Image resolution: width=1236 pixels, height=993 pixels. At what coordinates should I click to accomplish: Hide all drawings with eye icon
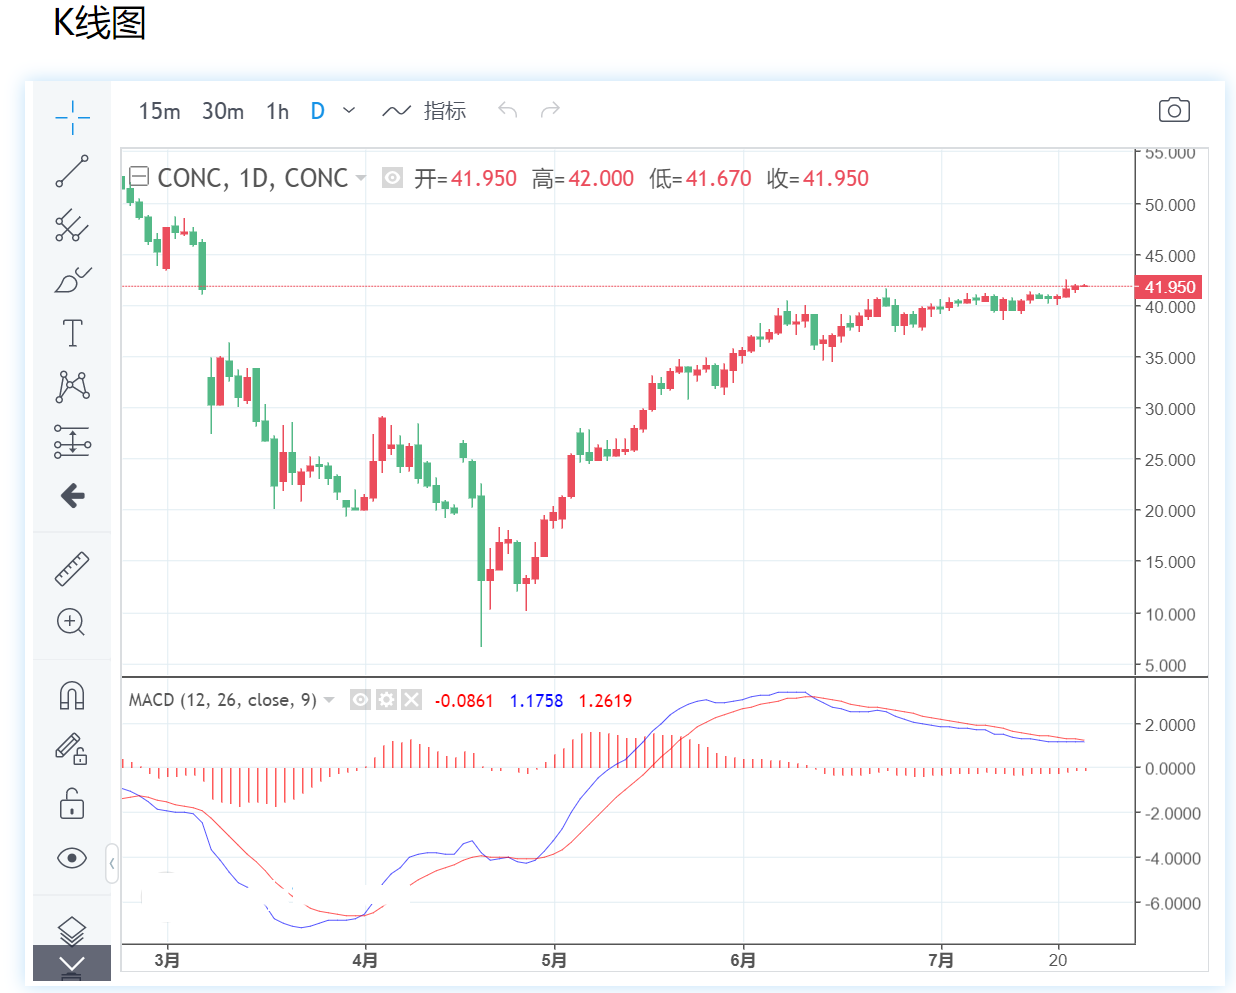pos(72,858)
